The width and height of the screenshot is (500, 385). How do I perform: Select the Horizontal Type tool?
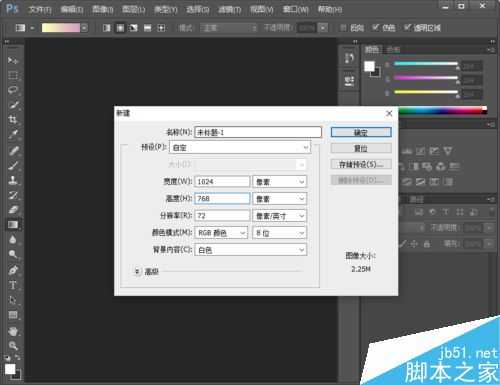pos(13,285)
